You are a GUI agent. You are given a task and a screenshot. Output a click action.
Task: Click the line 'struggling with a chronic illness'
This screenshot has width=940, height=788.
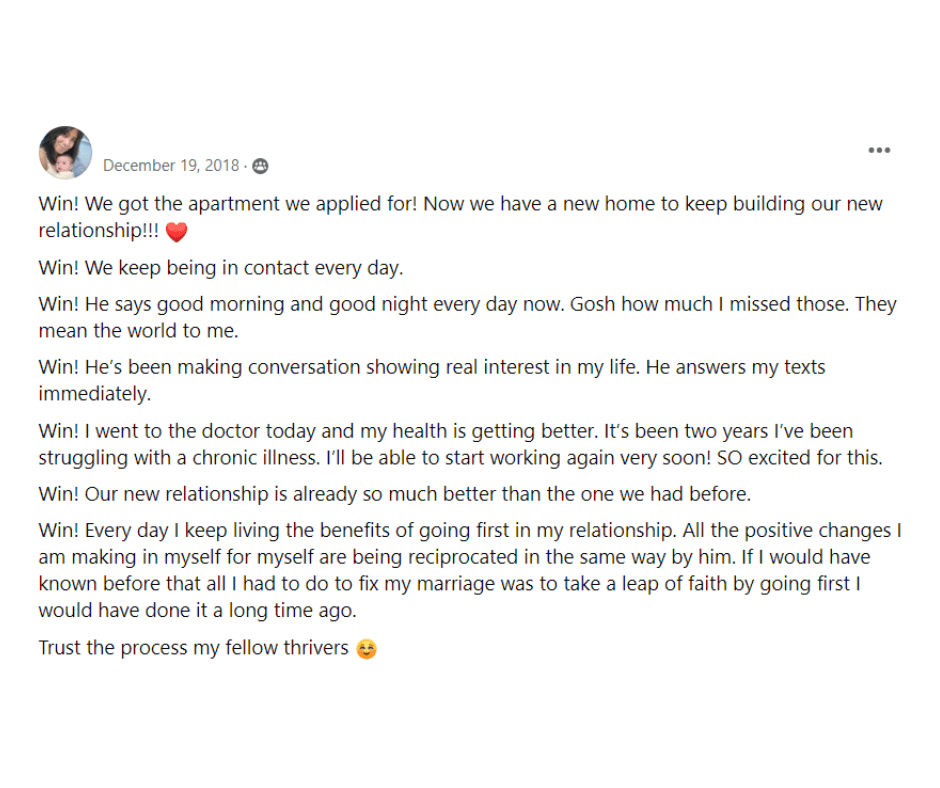pyautogui.click(x=460, y=458)
